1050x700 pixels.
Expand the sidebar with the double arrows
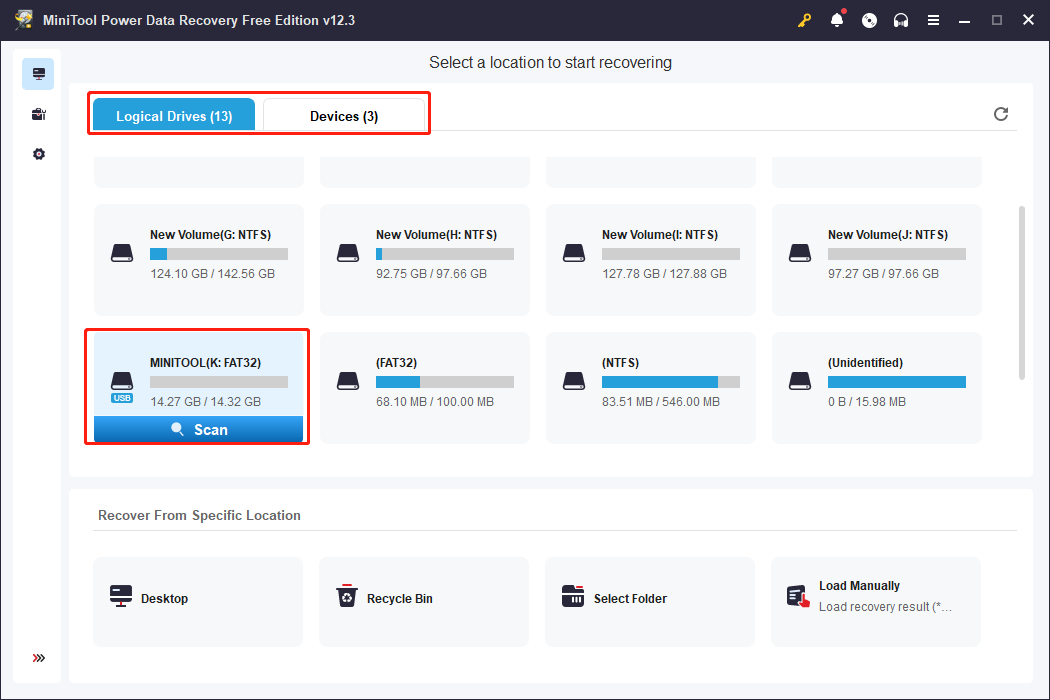click(38, 658)
